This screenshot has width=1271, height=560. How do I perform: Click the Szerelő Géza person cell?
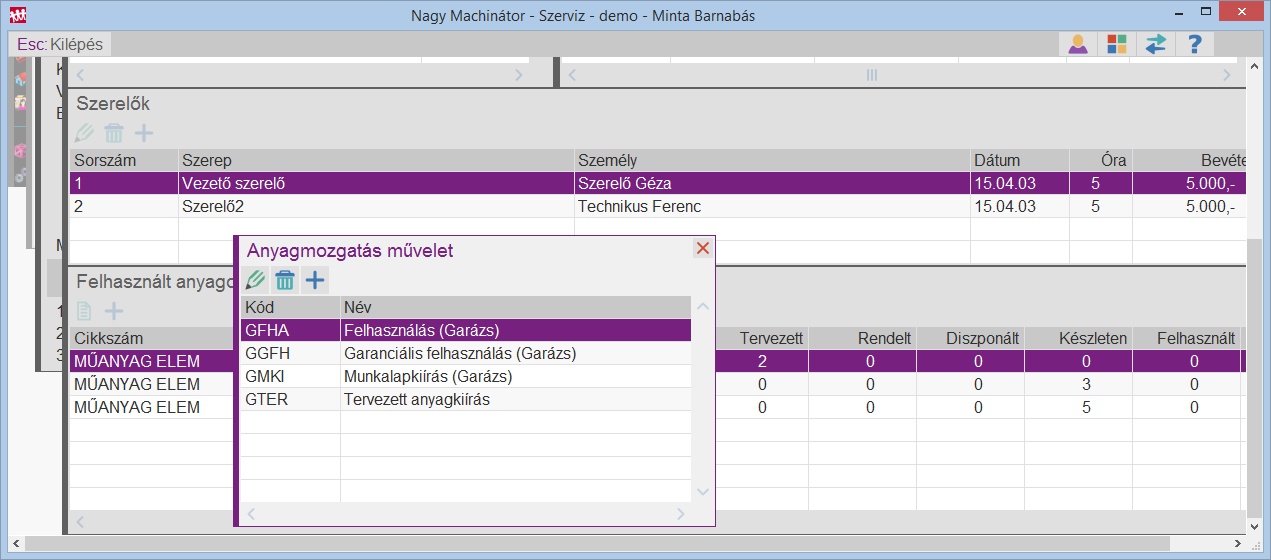pyautogui.click(x=773, y=183)
